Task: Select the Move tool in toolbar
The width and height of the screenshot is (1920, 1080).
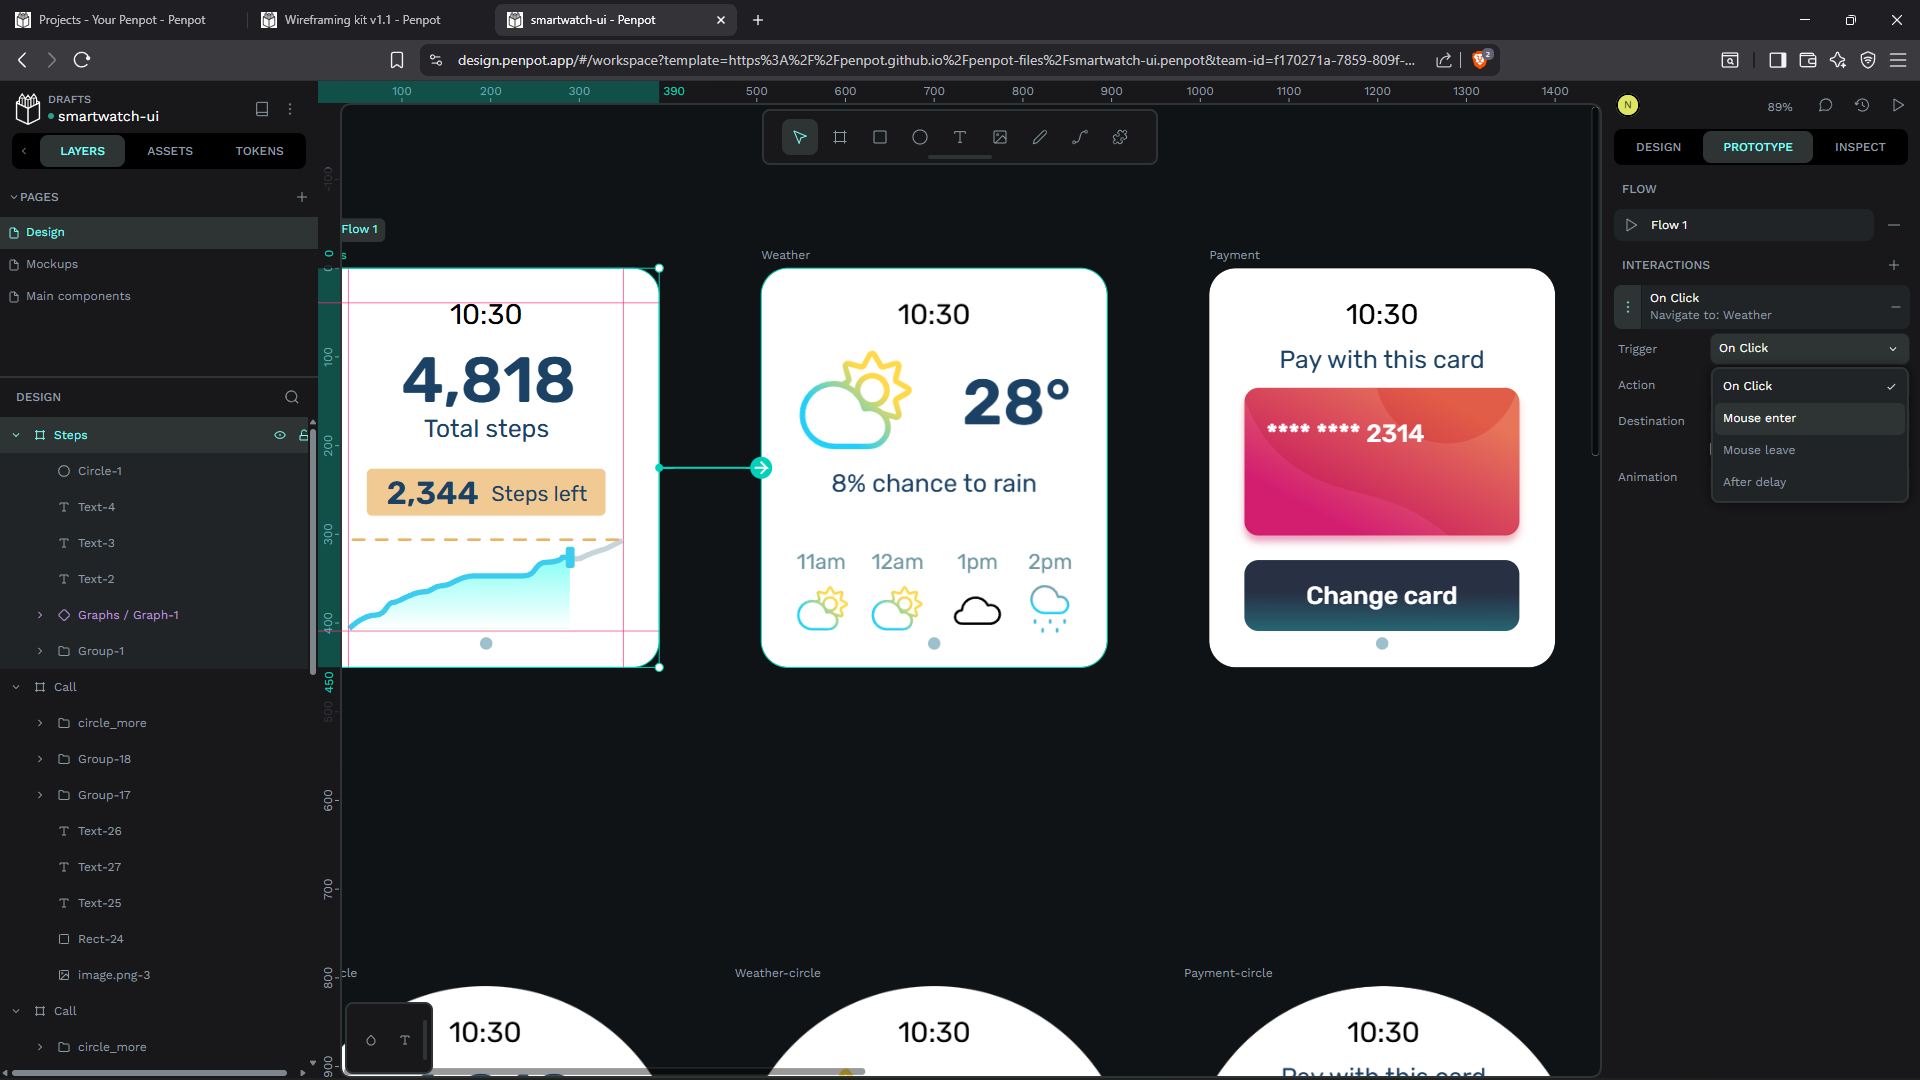Action: click(x=799, y=137)
